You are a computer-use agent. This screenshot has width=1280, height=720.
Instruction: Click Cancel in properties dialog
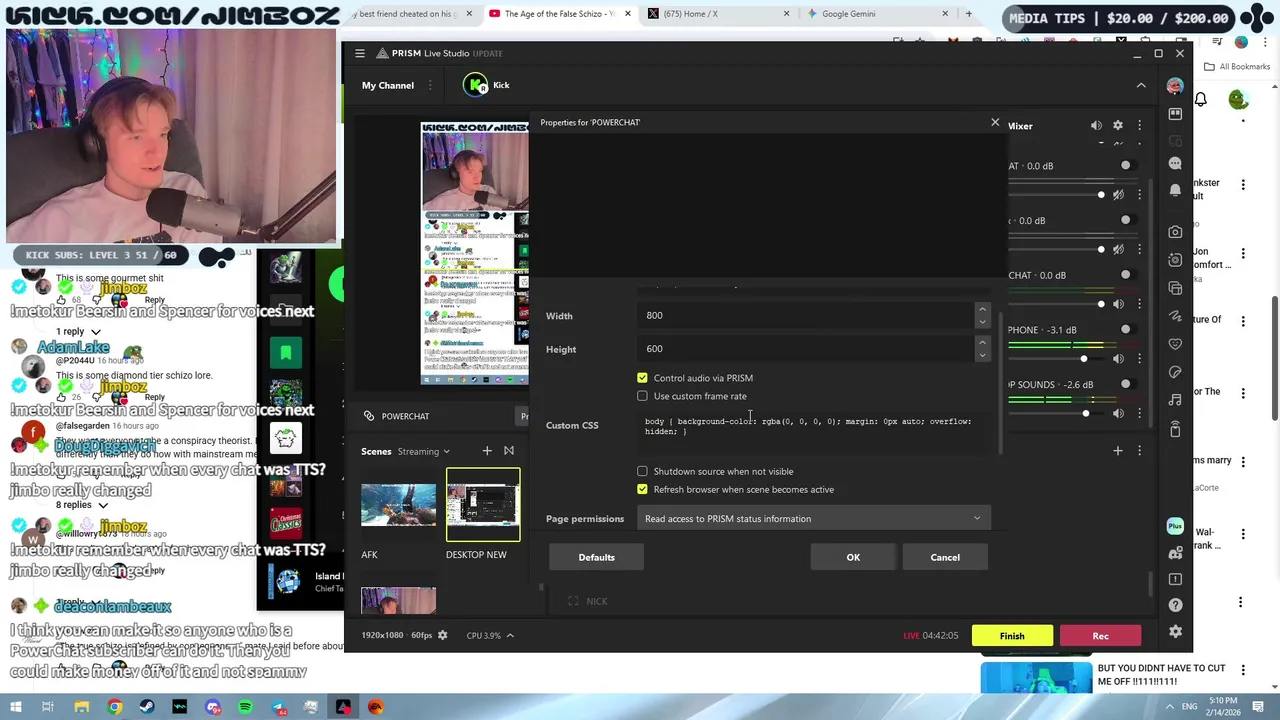click(x=945, y=557)
